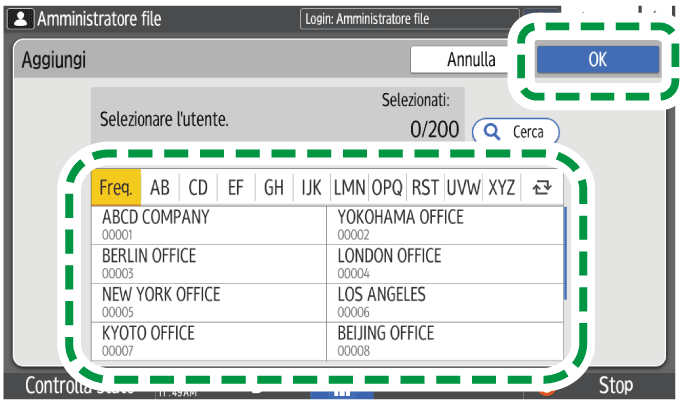Click the Login: Amministratore file field
Viewport: 691px width, 404px height.
click(x=410, y=19)
